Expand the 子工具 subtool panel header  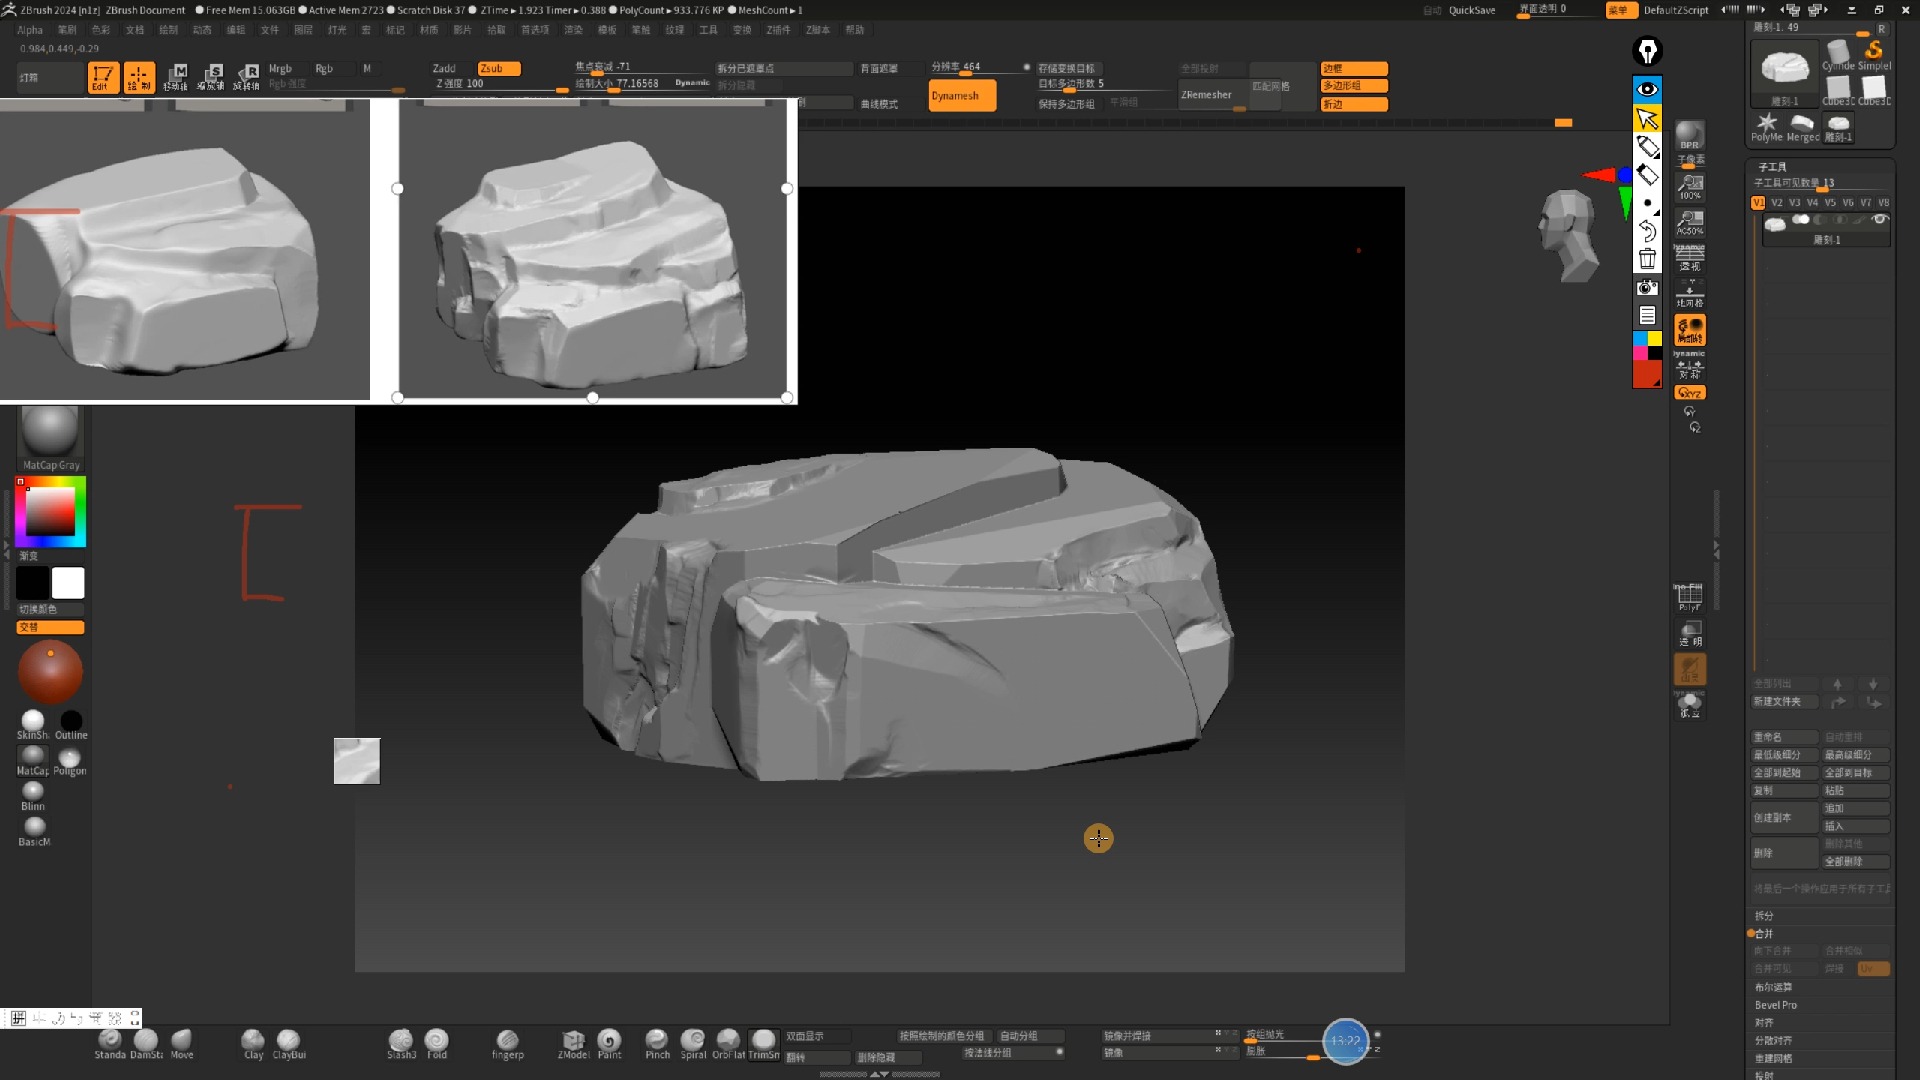click(x=1772, y=167)
